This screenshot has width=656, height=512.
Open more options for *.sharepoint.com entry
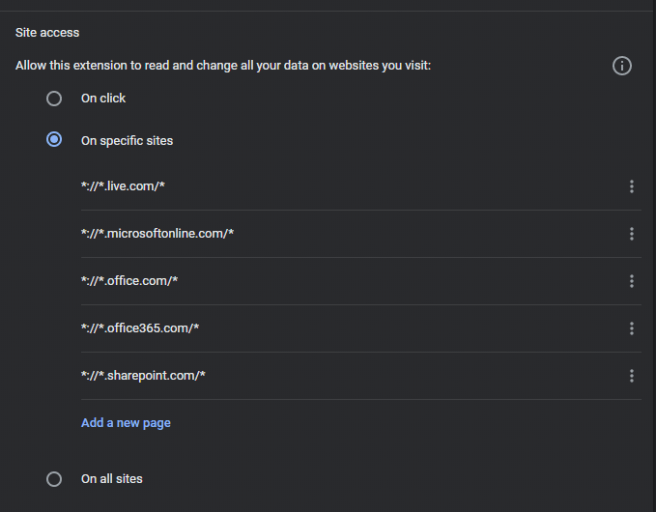pyautogui.click(x=631, y=376)
